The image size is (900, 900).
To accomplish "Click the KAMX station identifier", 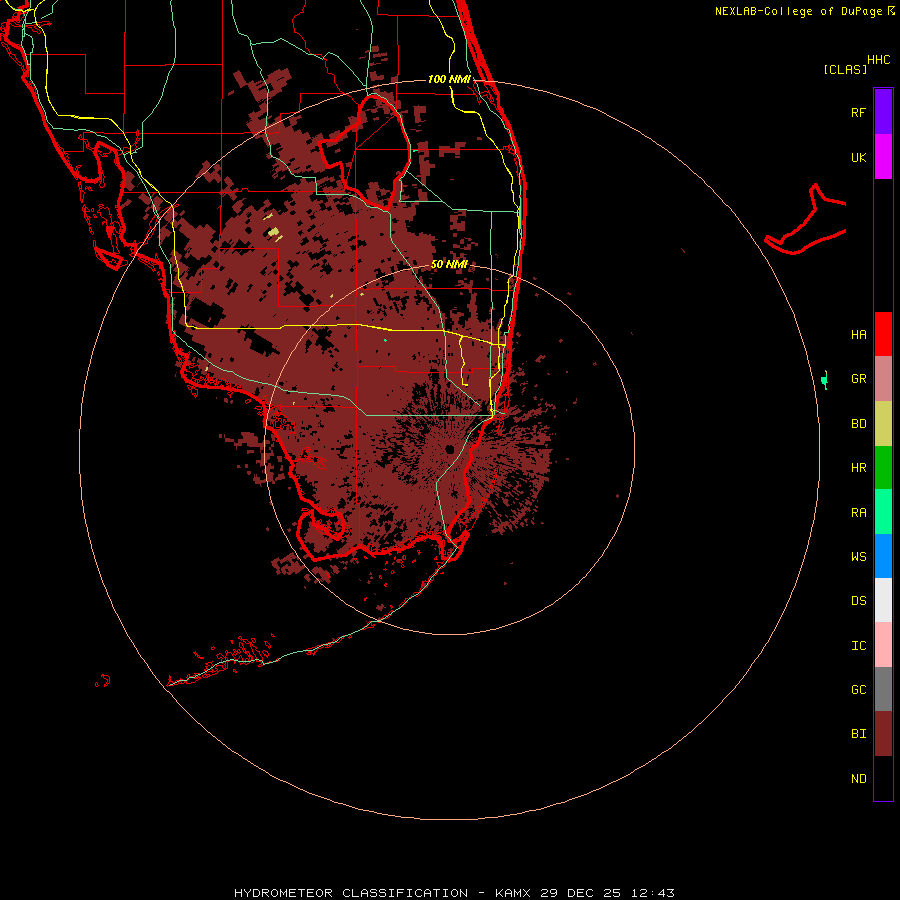I will [513, 893].
